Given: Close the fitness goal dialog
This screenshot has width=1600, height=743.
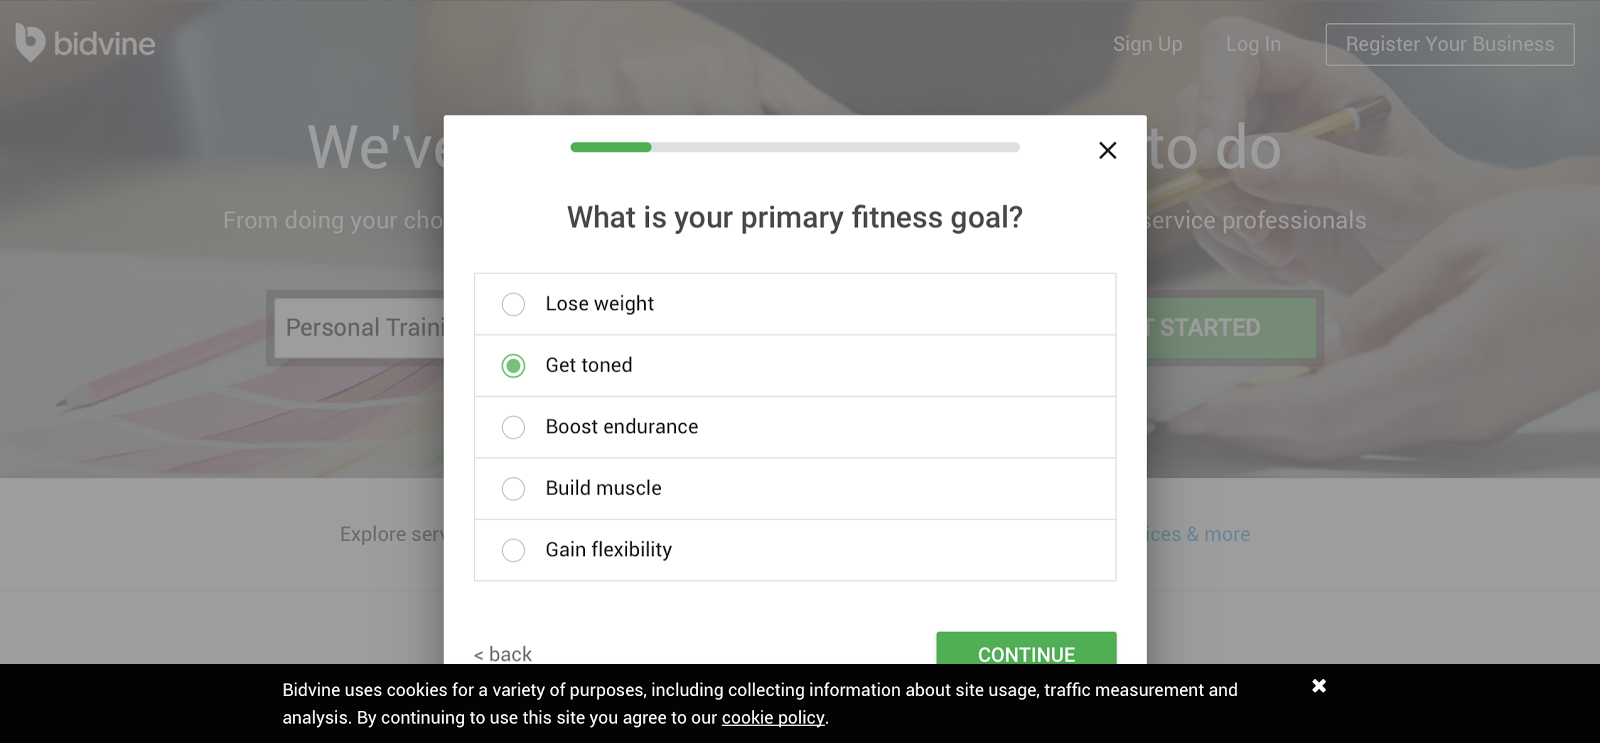Looking at the screenshot, I should click(x=1107, y=150).
